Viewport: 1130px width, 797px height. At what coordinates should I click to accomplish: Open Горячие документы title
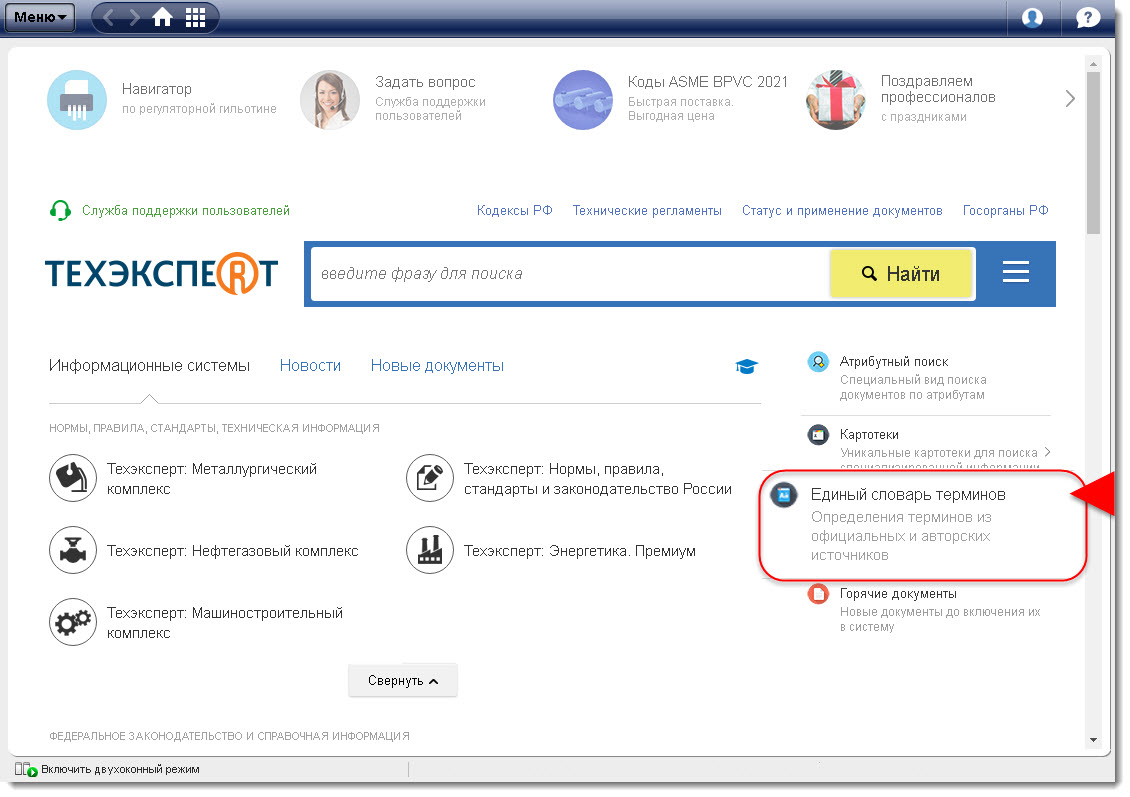coord(898,594)
